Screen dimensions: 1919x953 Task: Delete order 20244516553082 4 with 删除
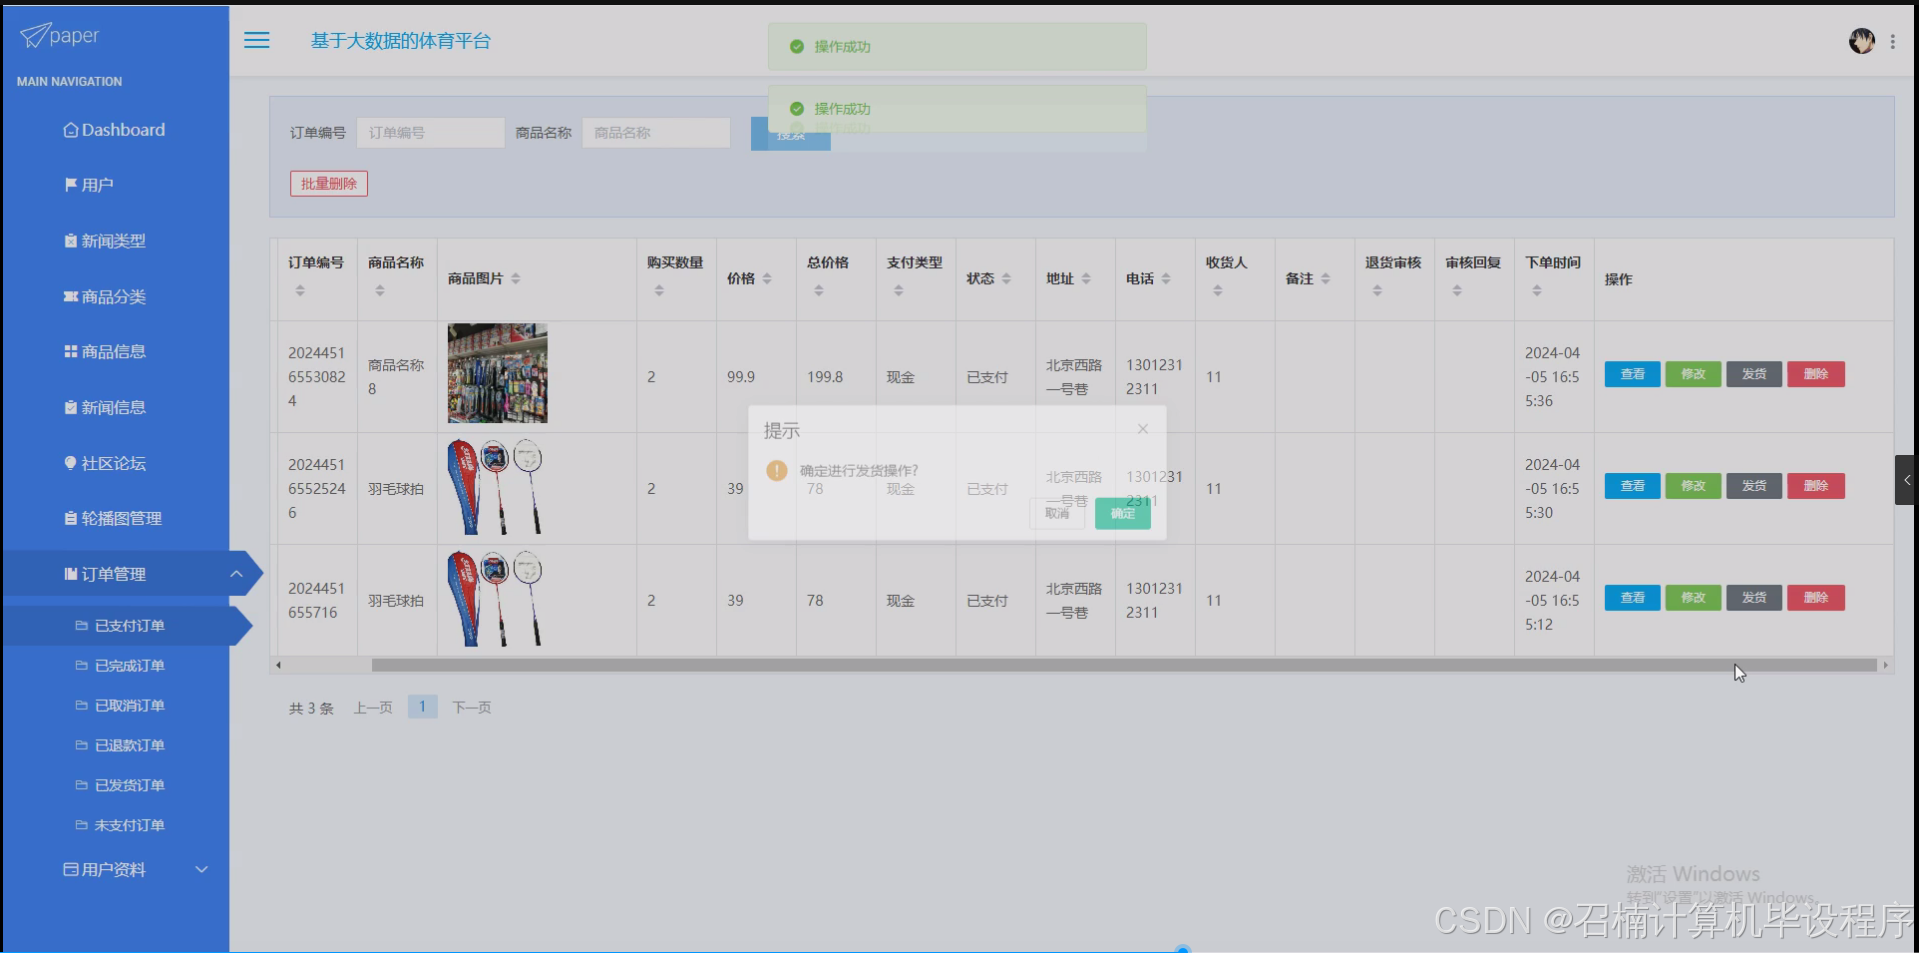tap(1816, 374)
